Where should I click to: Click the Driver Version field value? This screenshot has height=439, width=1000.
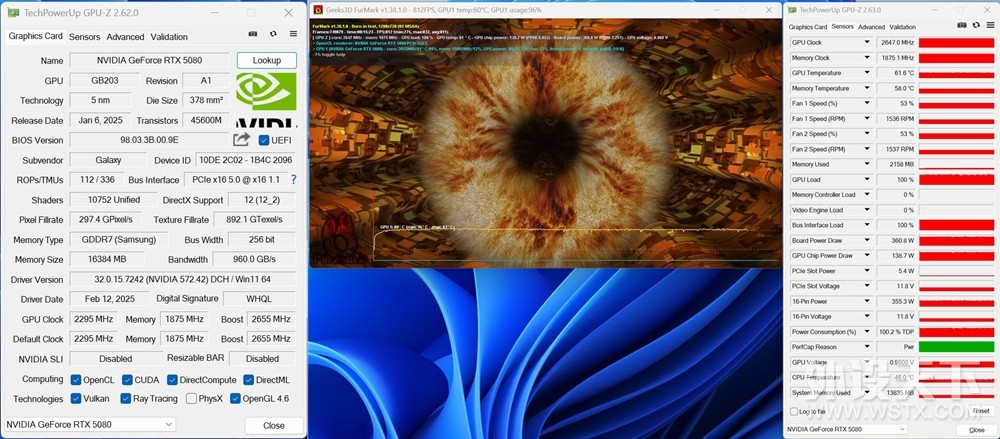tap(182, 279)
